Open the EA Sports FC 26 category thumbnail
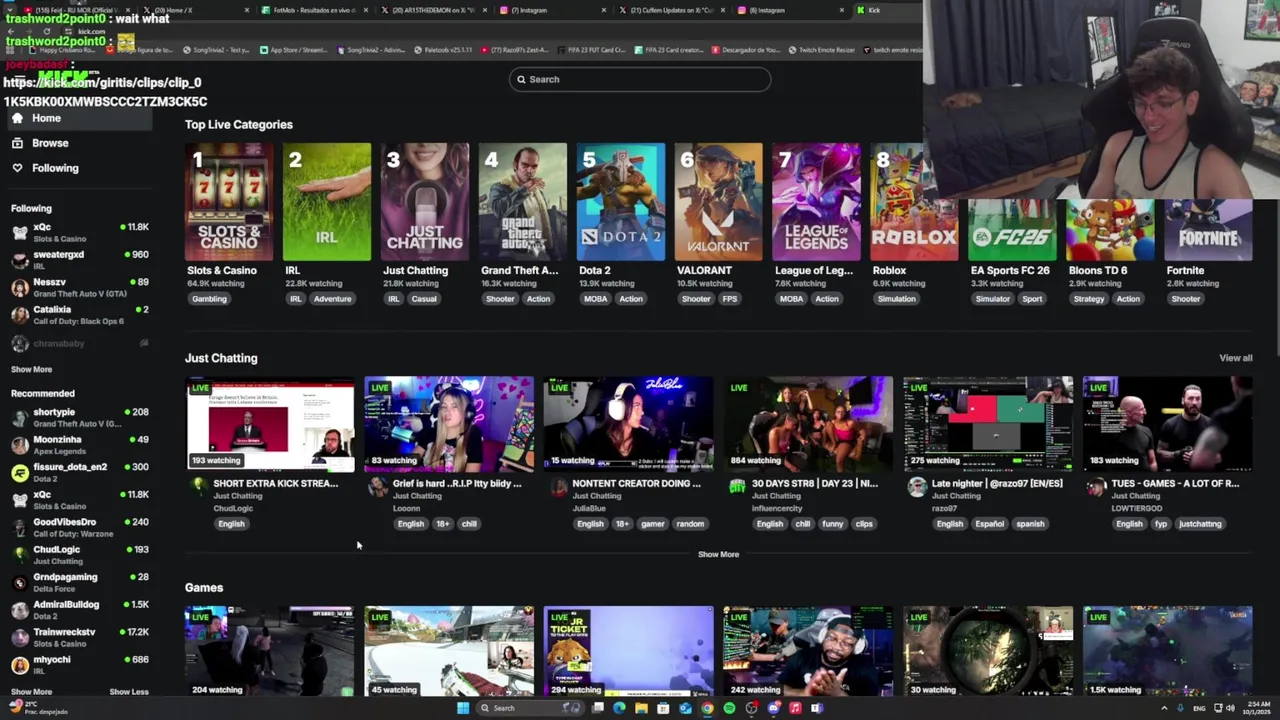Image resolution: width=1280 pixels, height=720 pixels. (1012, 230)
